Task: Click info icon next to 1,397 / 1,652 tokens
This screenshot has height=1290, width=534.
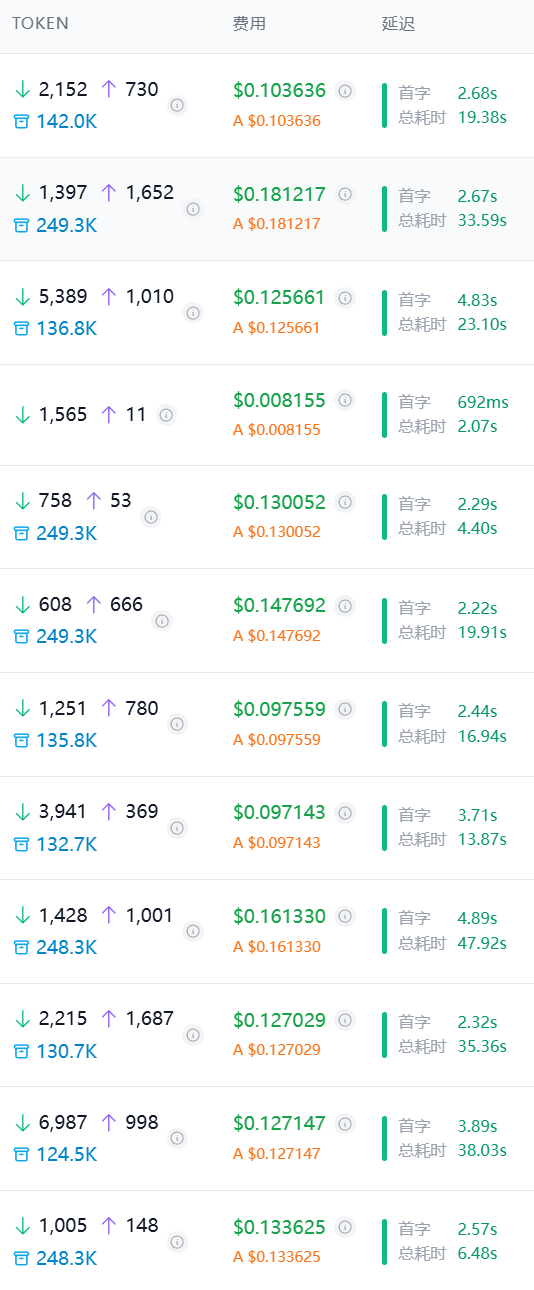Action: pos(193,209)
